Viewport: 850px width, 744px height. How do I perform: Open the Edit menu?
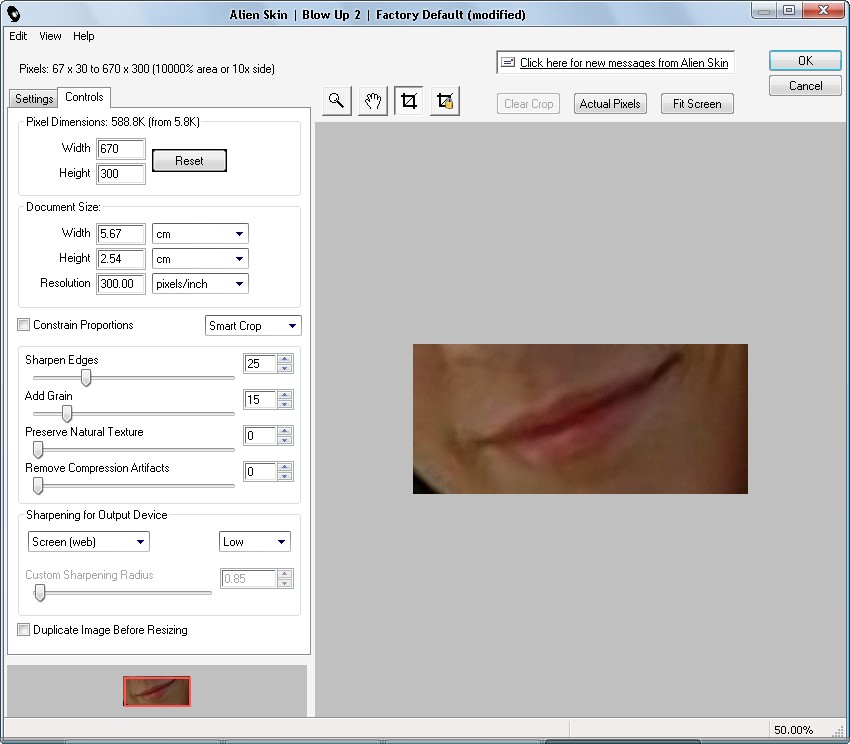18,36
